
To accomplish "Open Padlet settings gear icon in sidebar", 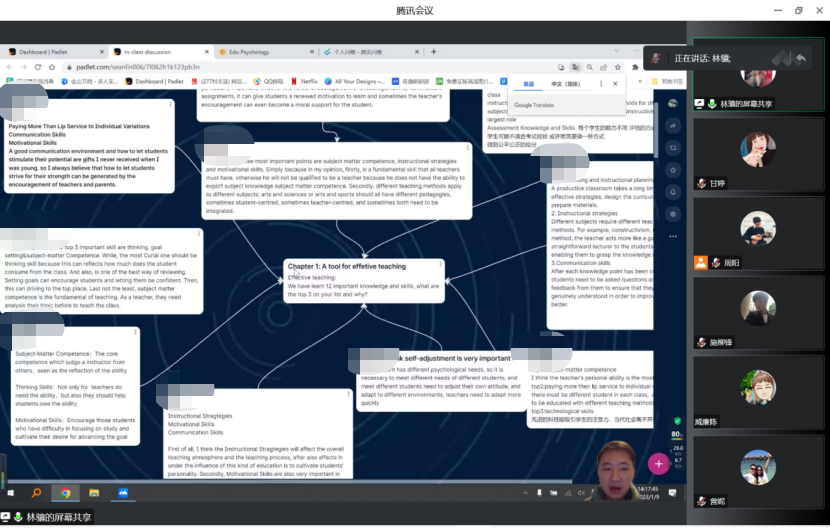I will pyautogui.click(x=673, y=213).
